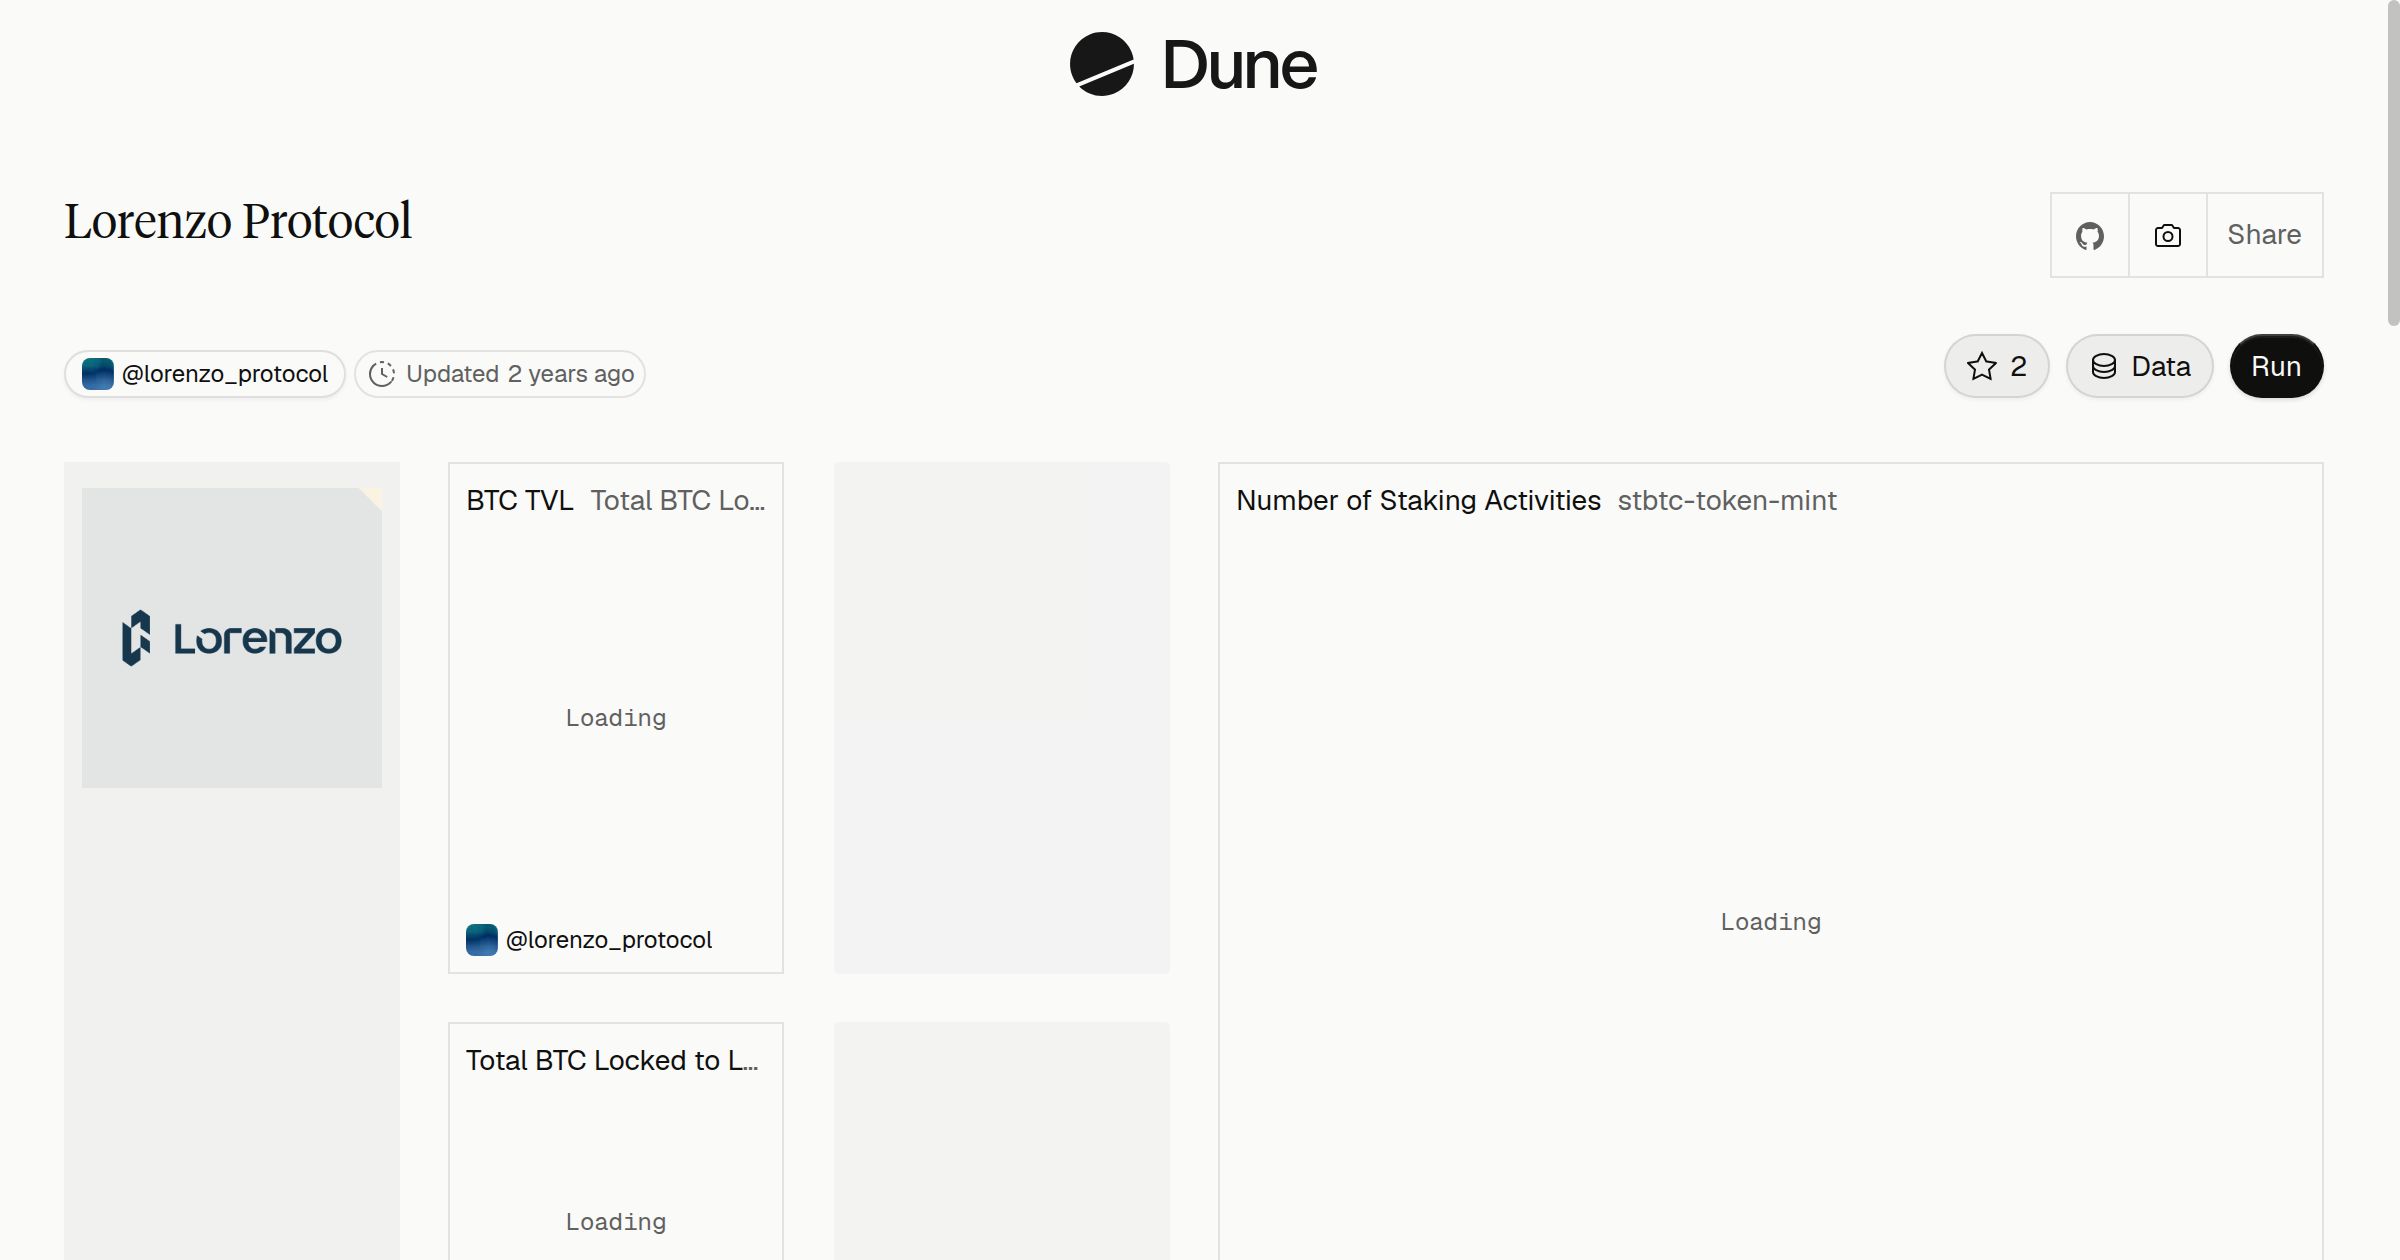Click the Share button
2400x1260 pixels.
click(x=2264, y=235)
